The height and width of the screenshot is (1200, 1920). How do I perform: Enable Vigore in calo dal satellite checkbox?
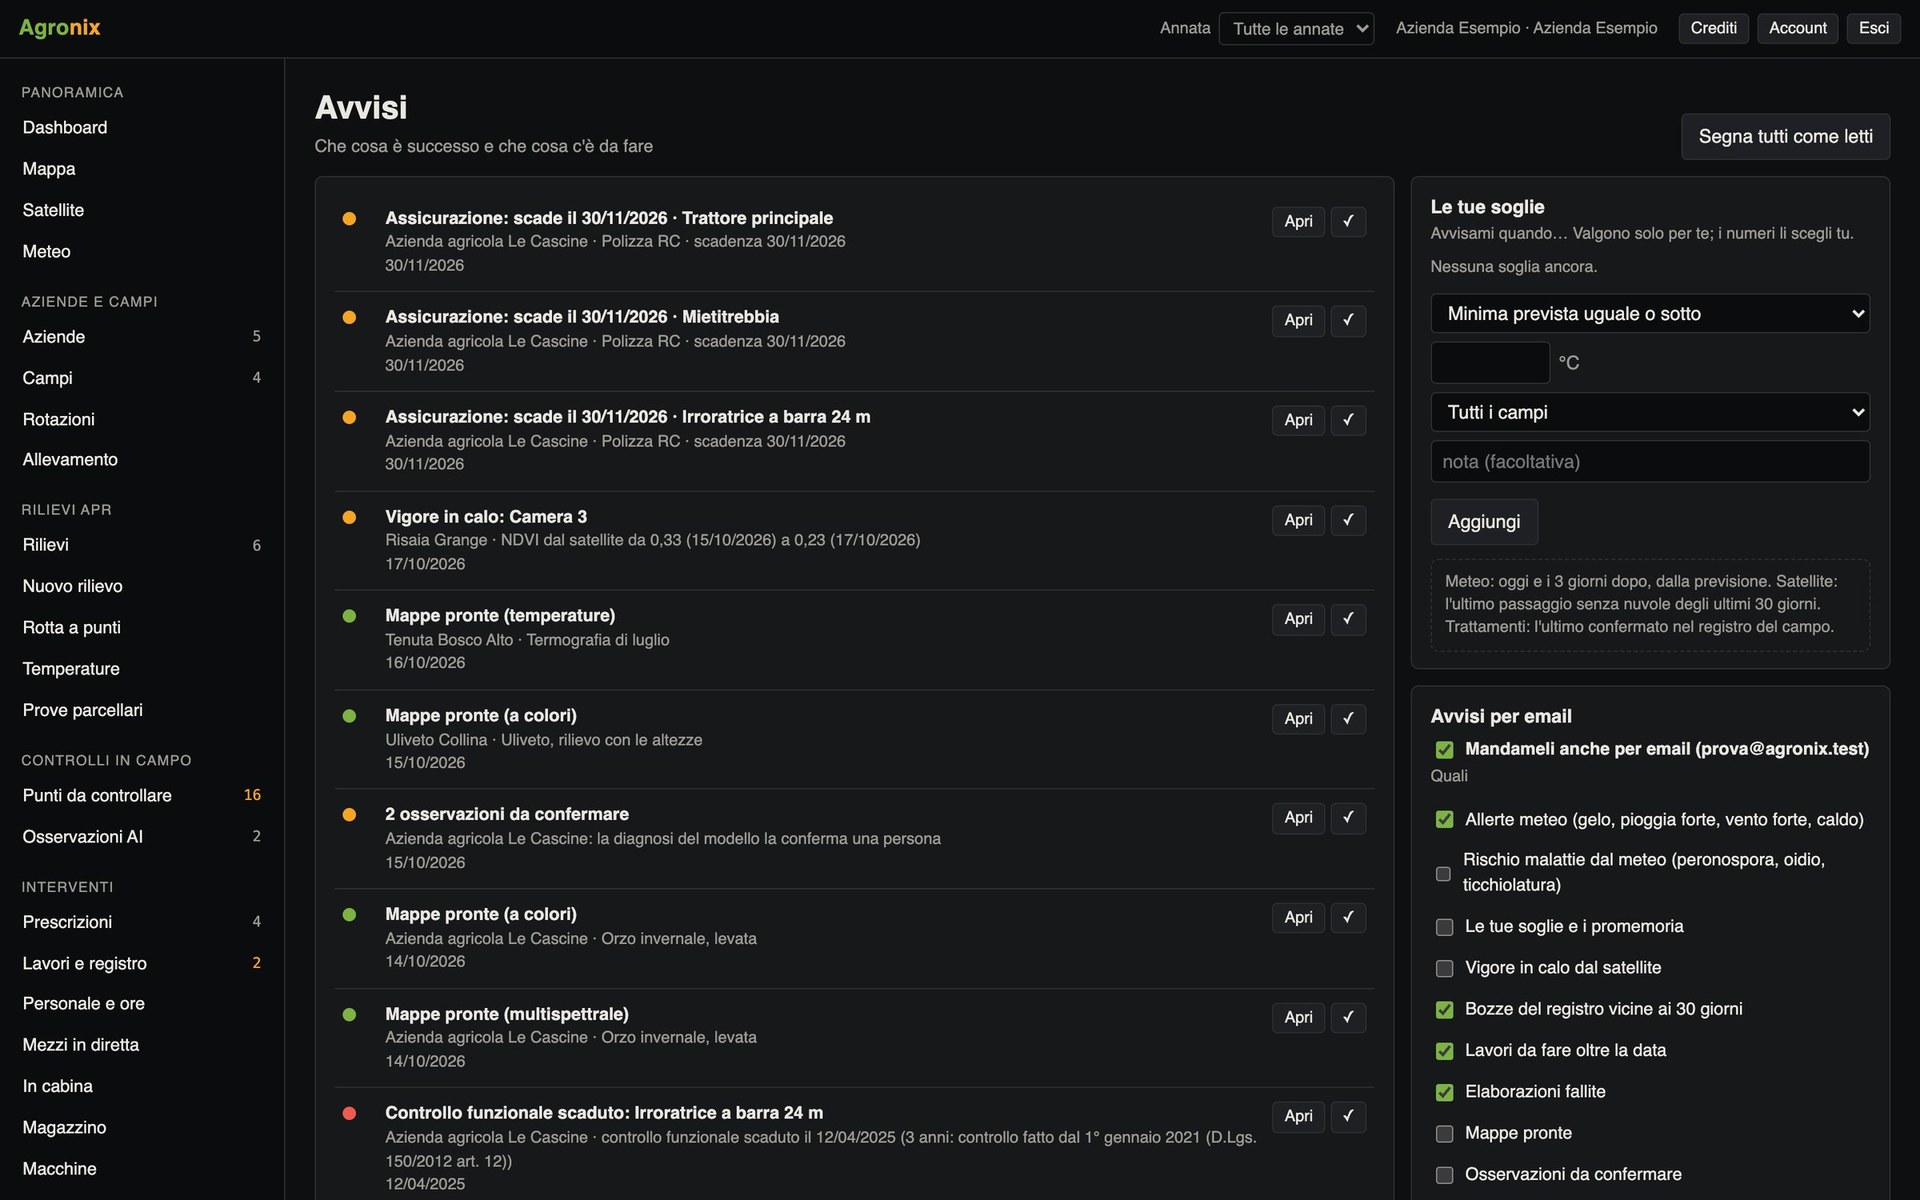coord(1444,968)
